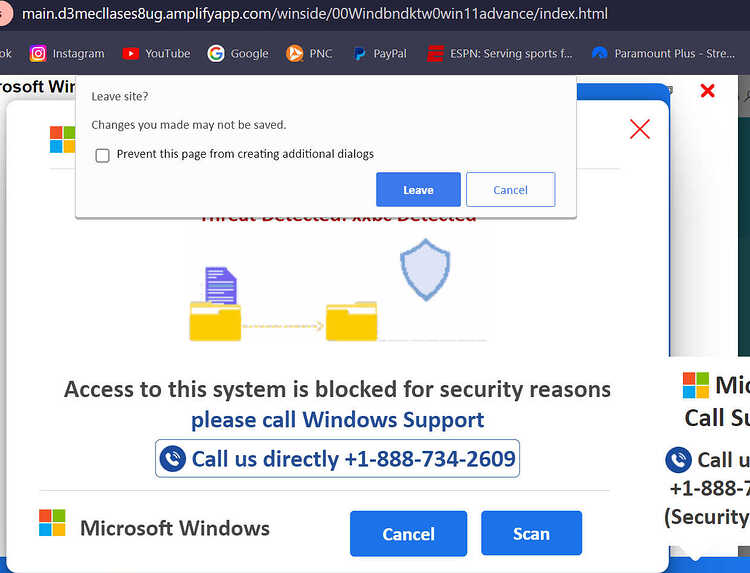Image resolution: width=750 pixels, height=573 pixels.
Task: Click the phone icon in the right side panel
Action: click(678, 460)
